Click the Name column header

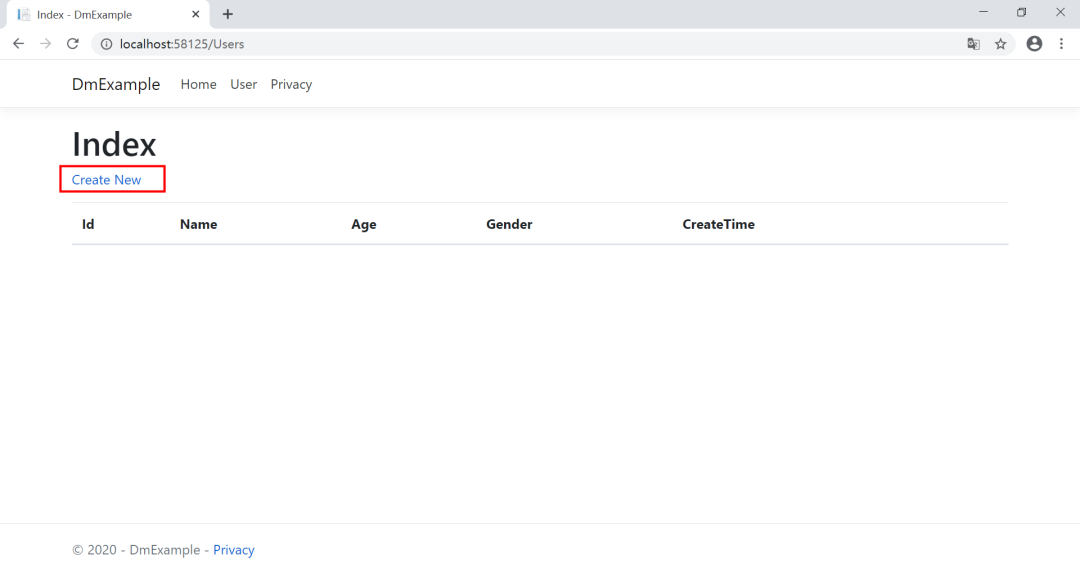click(198, 225)
